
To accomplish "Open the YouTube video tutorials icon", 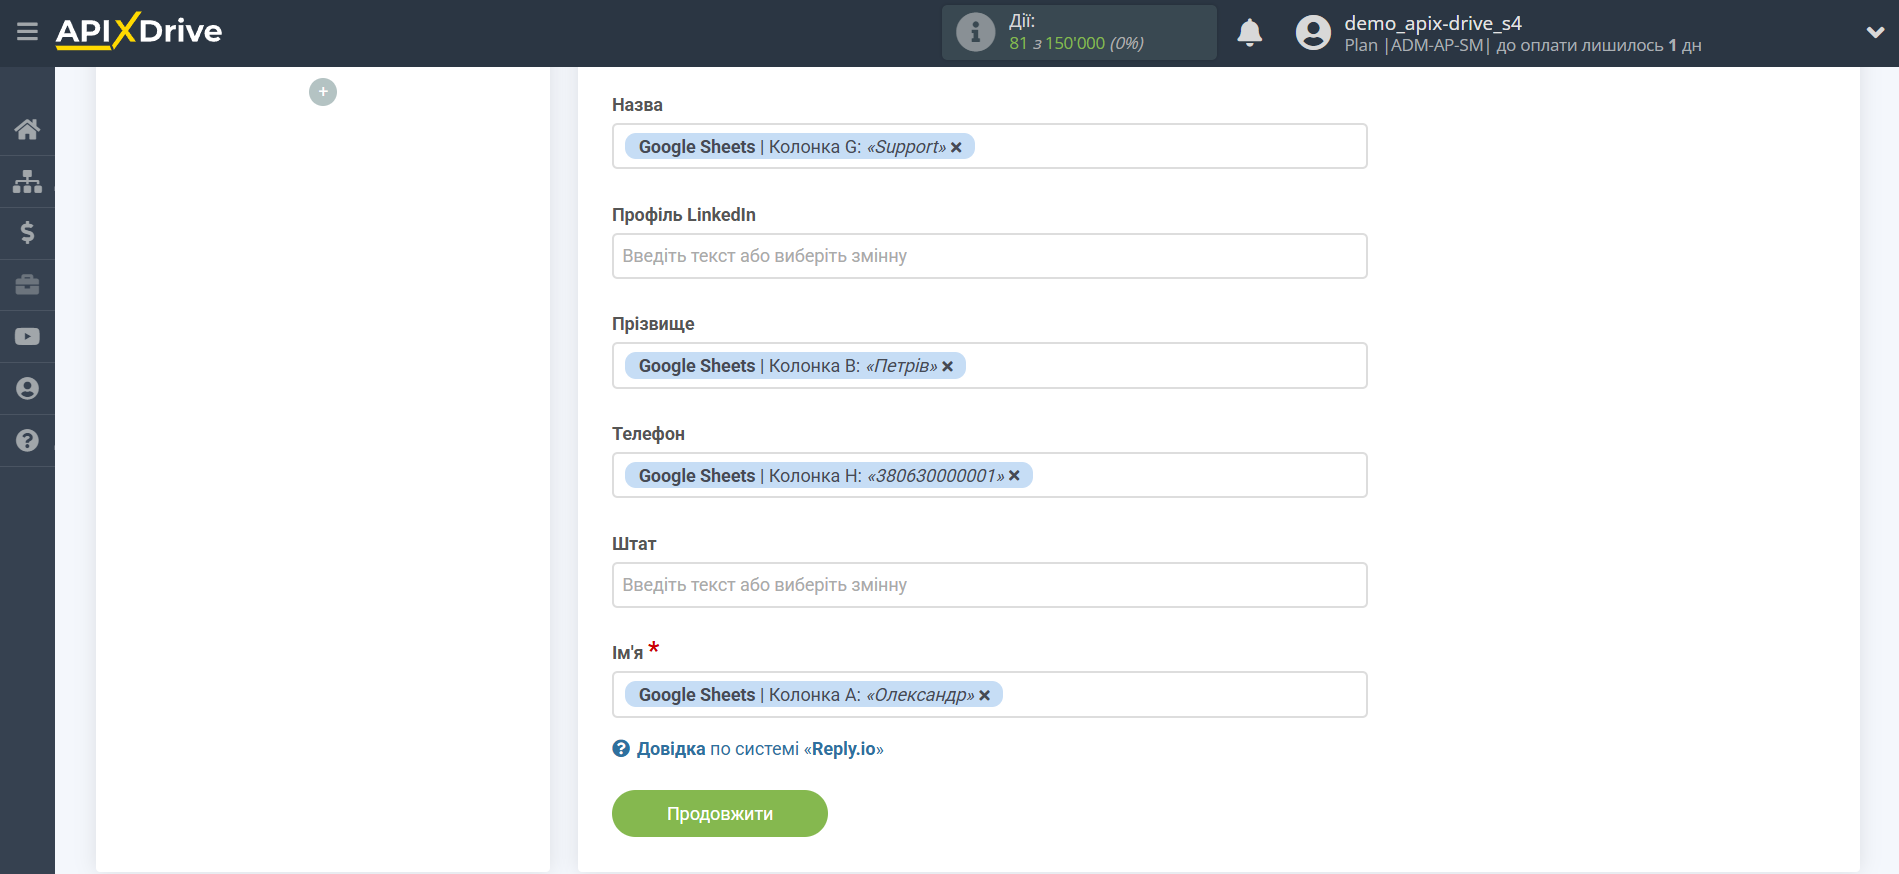I will (x=27, y=337).
